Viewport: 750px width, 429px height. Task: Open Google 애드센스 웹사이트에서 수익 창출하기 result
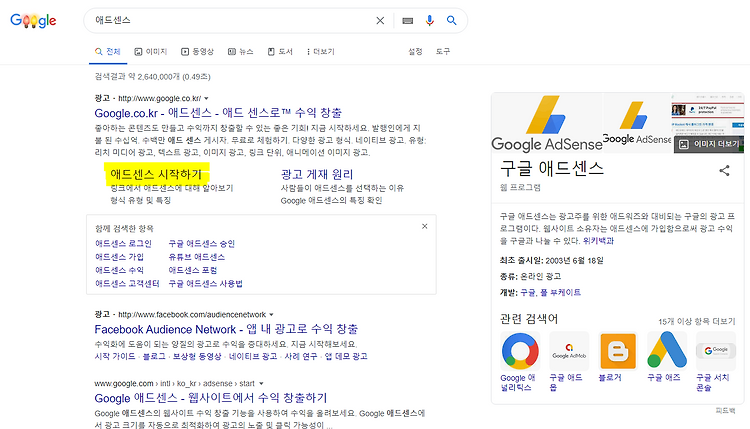click(x=211, y=398)
